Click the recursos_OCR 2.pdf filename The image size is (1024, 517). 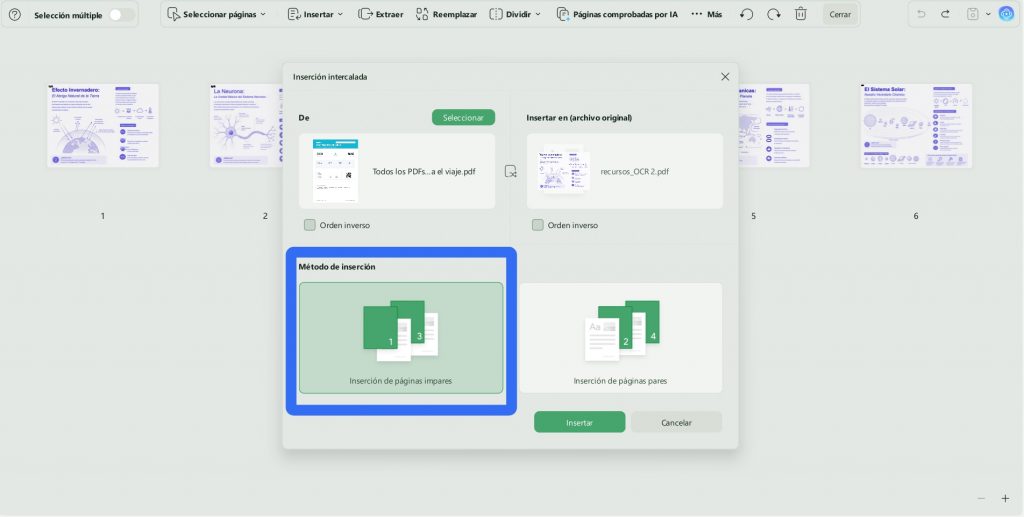tap(635, 172)
